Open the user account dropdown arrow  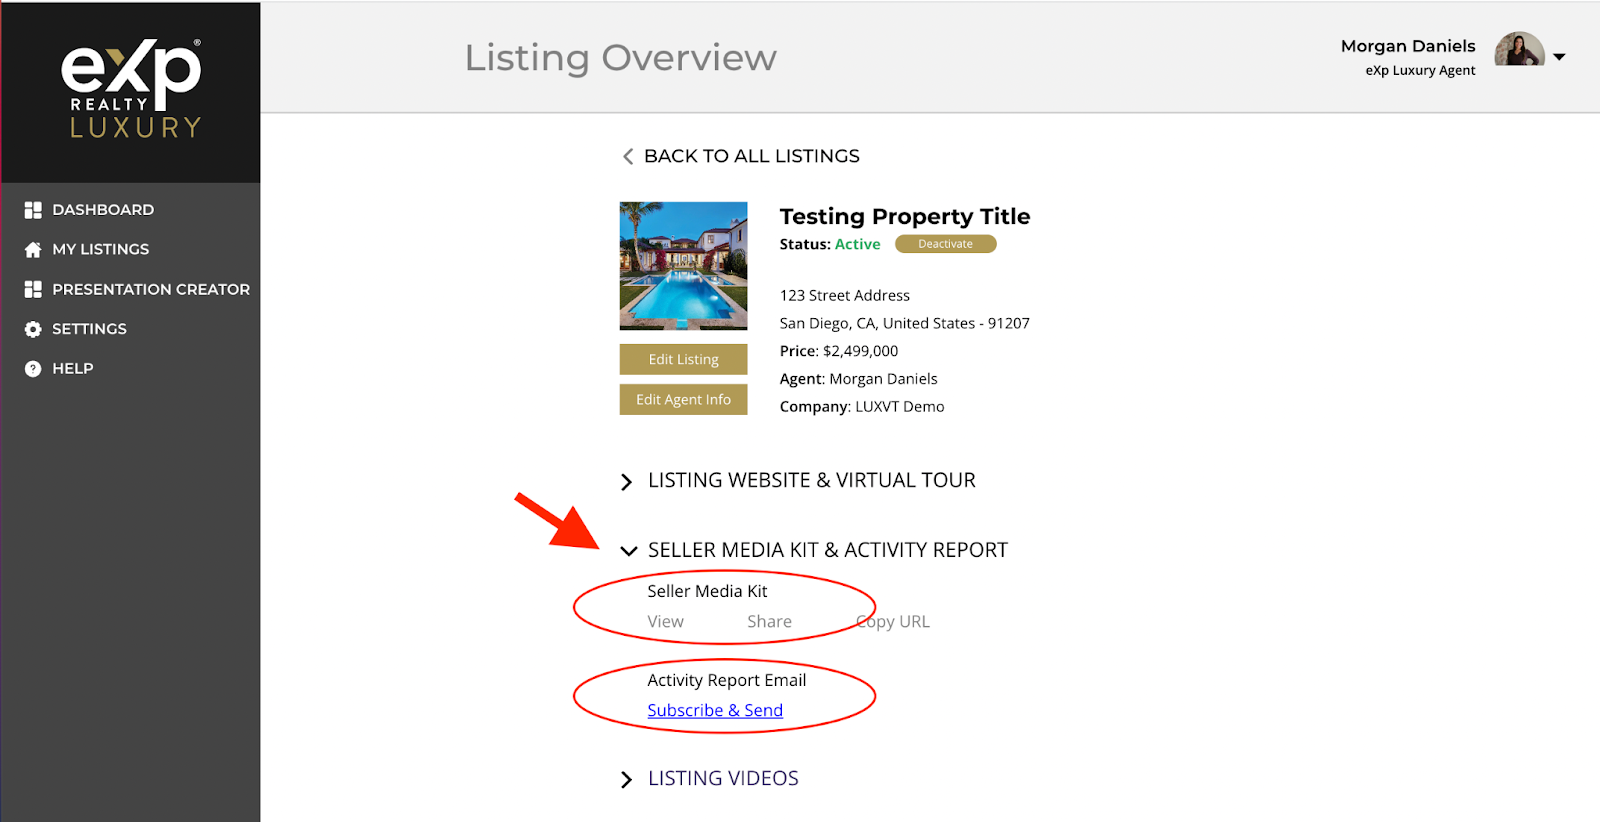pyautogui.click(x=1559, y=57)
